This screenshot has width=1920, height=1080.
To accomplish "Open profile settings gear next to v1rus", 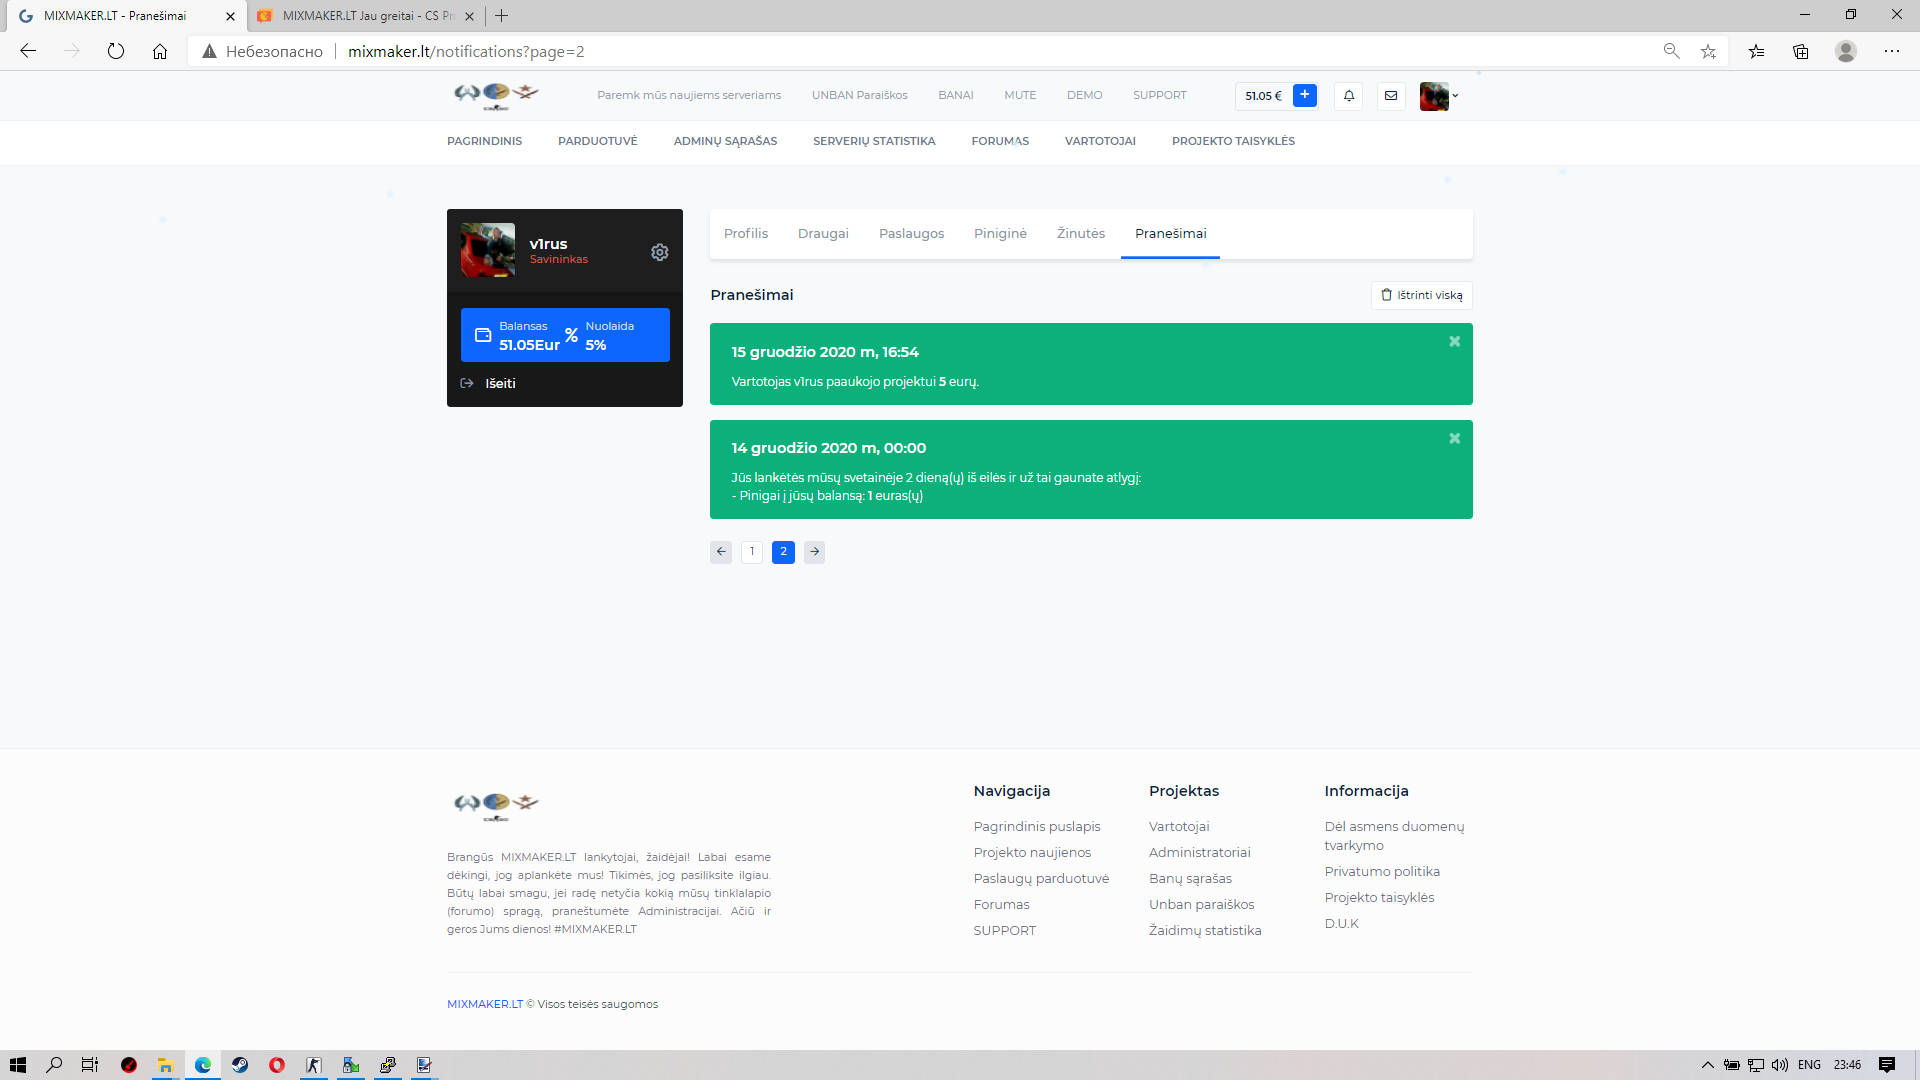I will (660, 252).
